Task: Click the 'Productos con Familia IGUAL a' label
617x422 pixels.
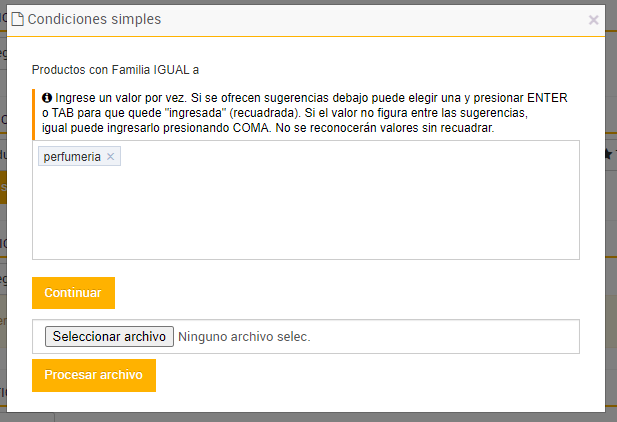Action: (116, 70)
